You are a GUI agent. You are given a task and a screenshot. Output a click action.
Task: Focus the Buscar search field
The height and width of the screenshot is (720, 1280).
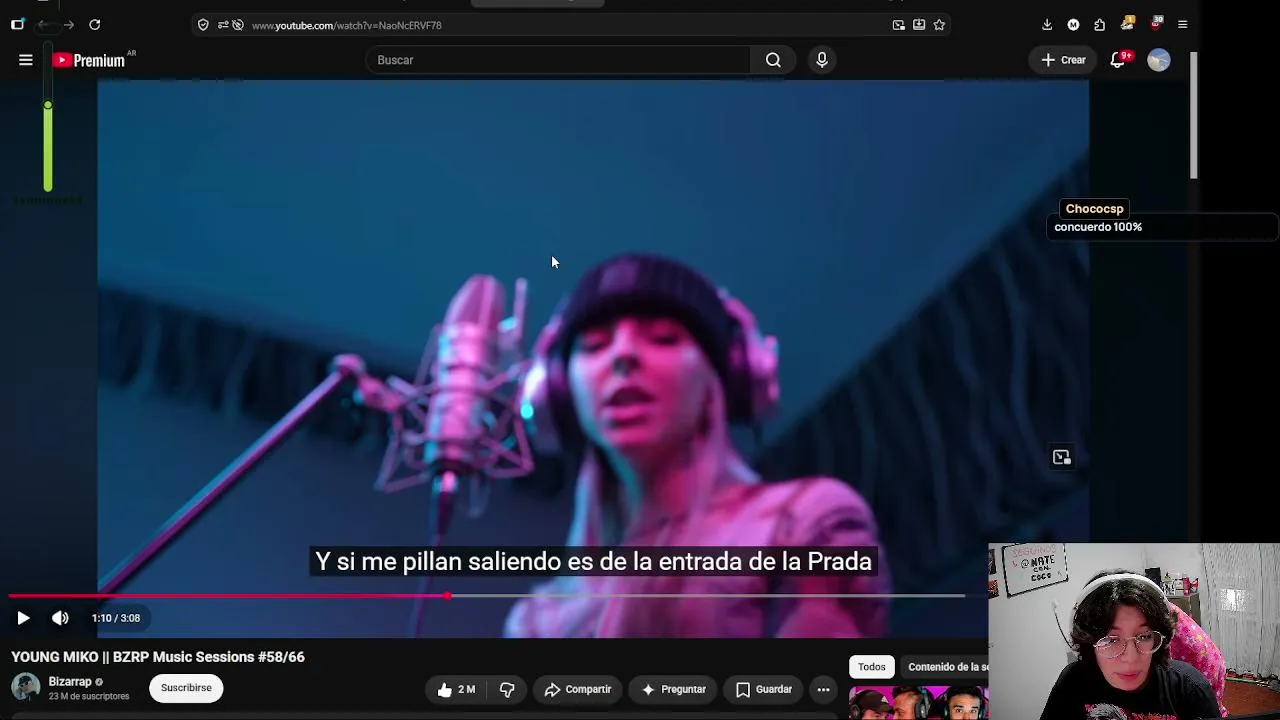click(559, 60)
